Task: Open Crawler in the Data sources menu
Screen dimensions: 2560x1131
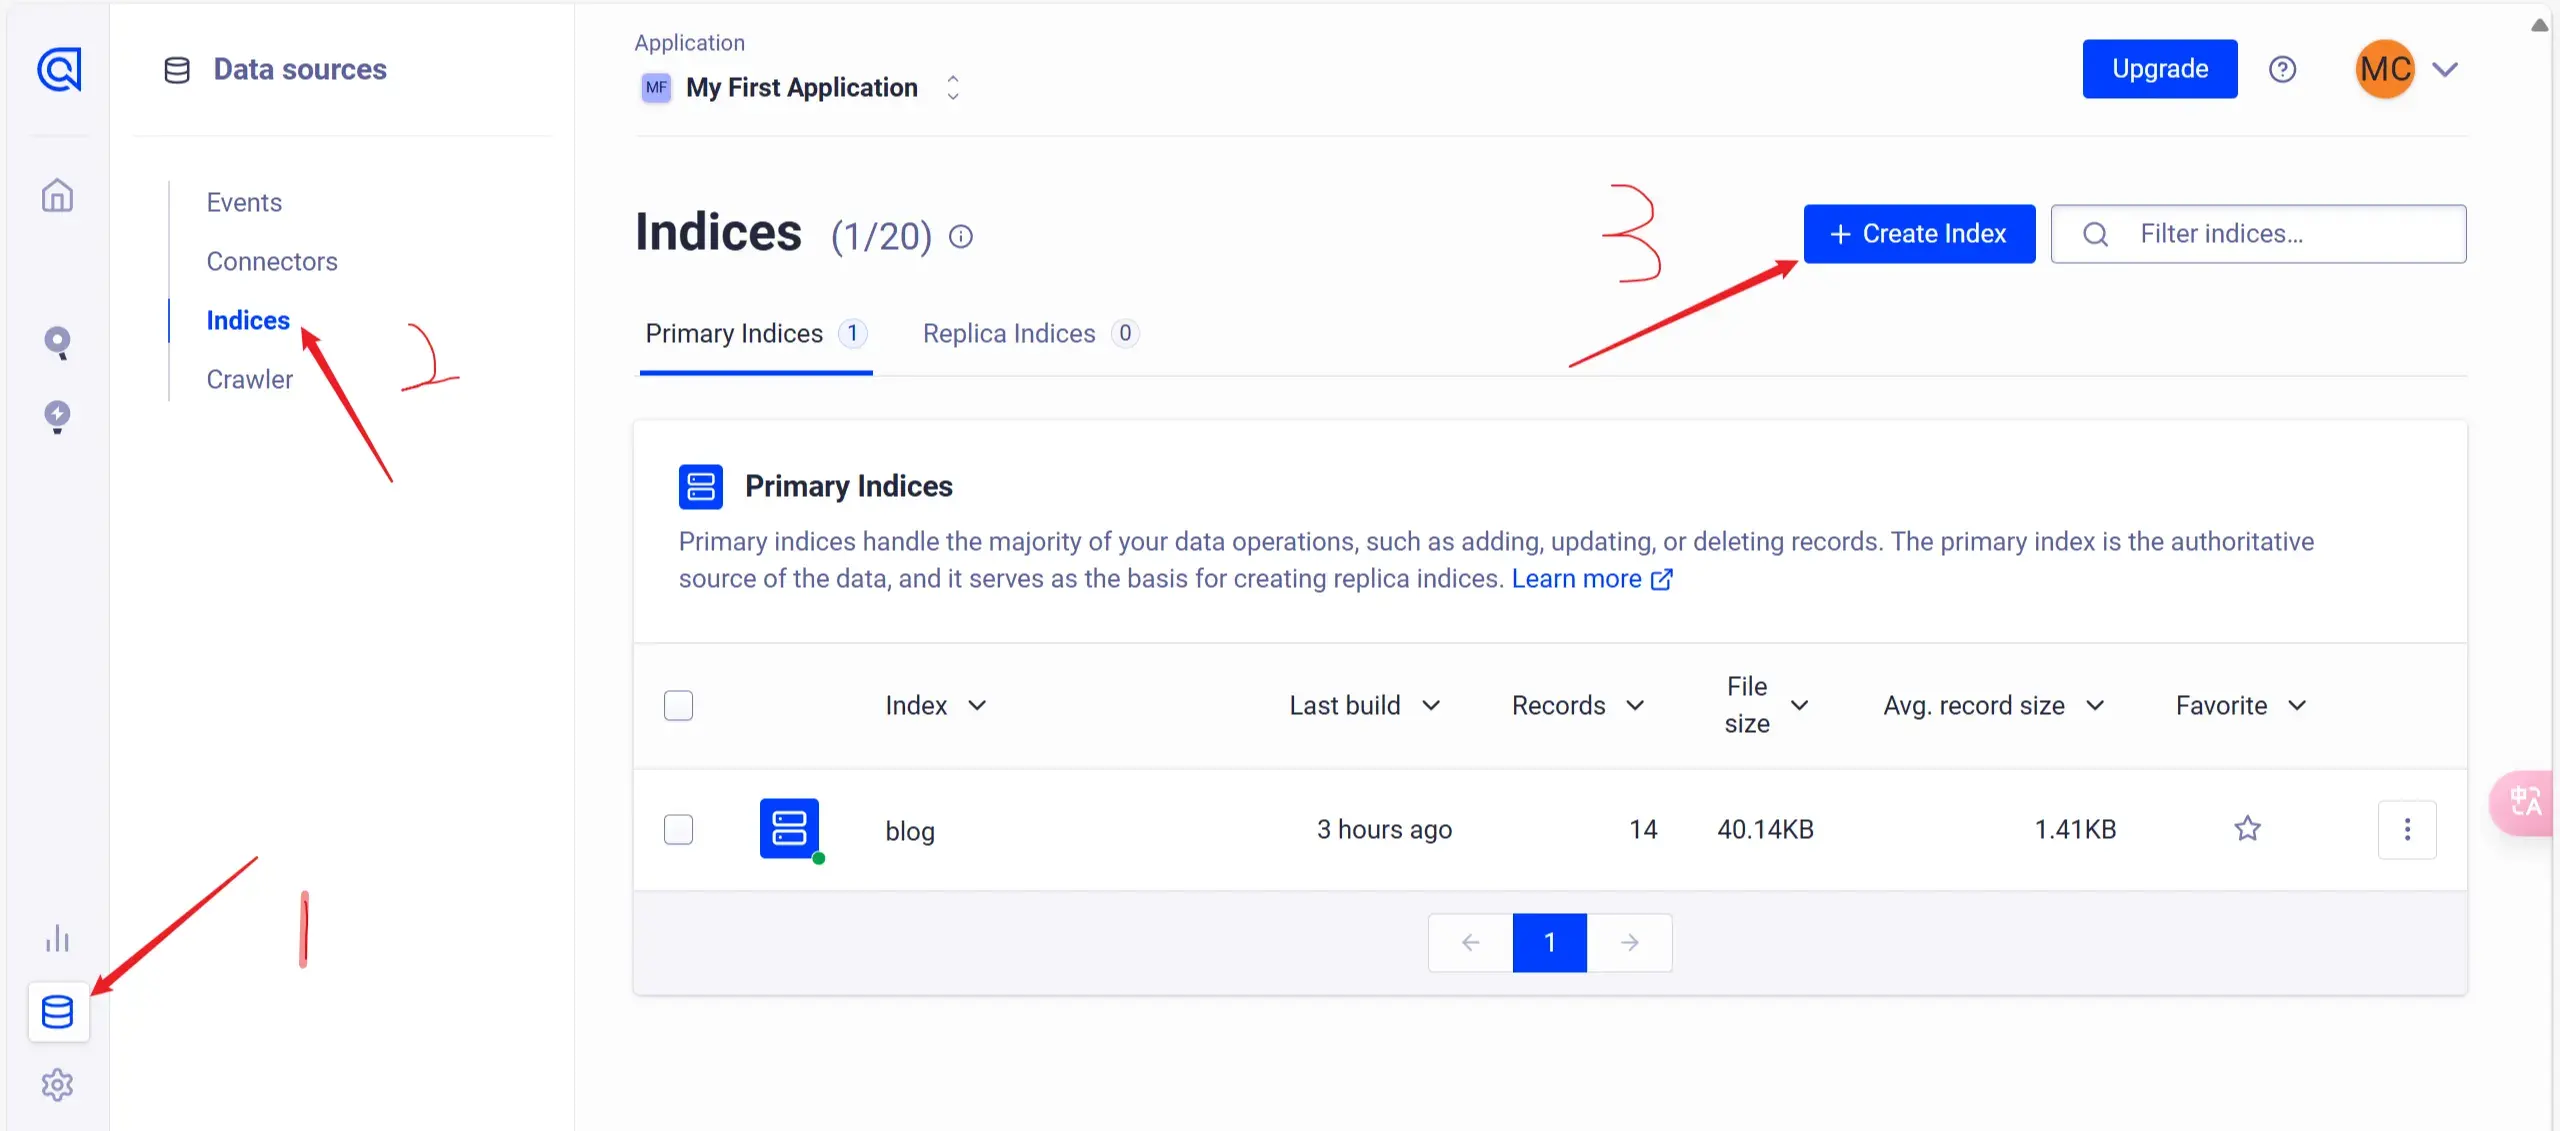Action: pos(248,379)
